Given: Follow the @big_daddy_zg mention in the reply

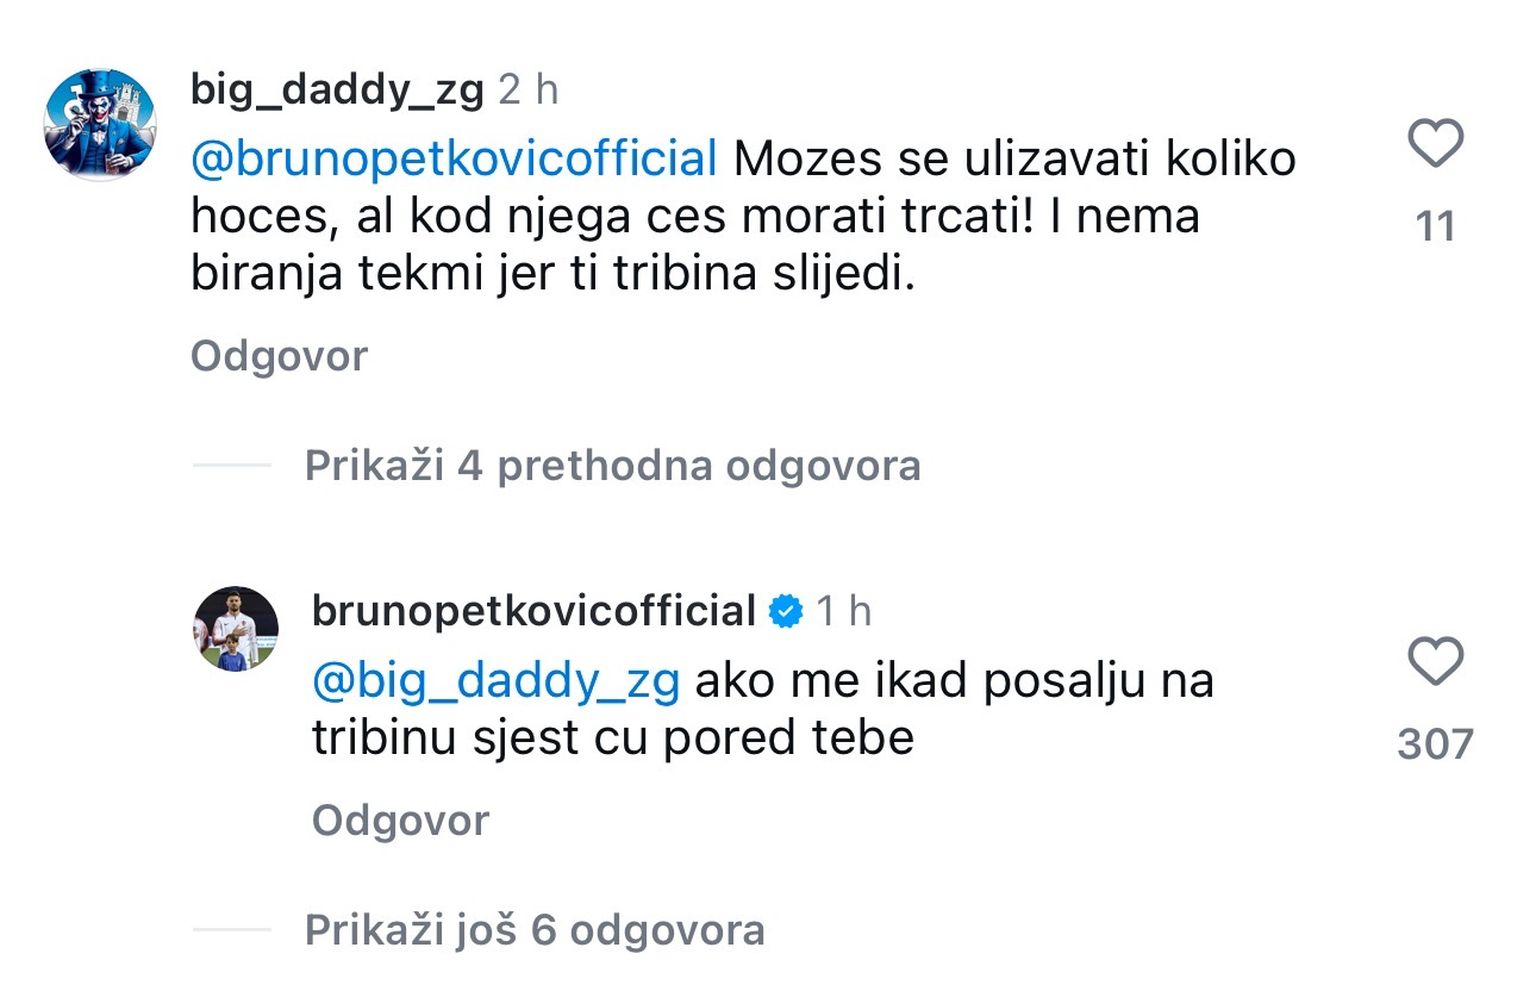Looking at the screenshot, I should 496,681.
